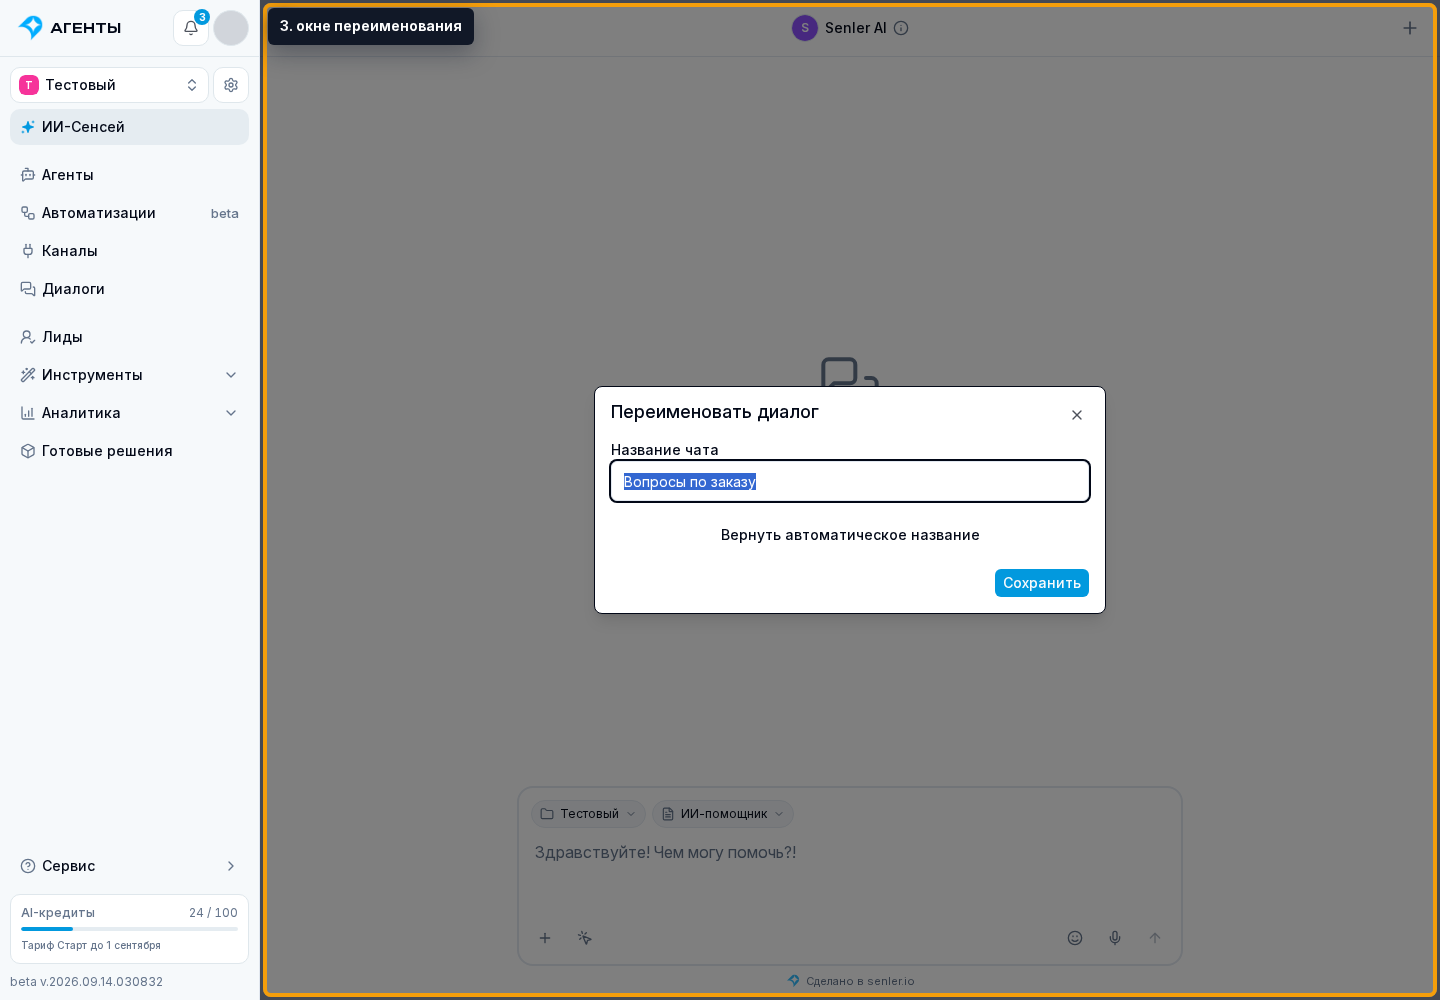Open Автоматизации section
This screenshot has width=1440, height=1000.
pyautogui.click(x=129, y=213)
